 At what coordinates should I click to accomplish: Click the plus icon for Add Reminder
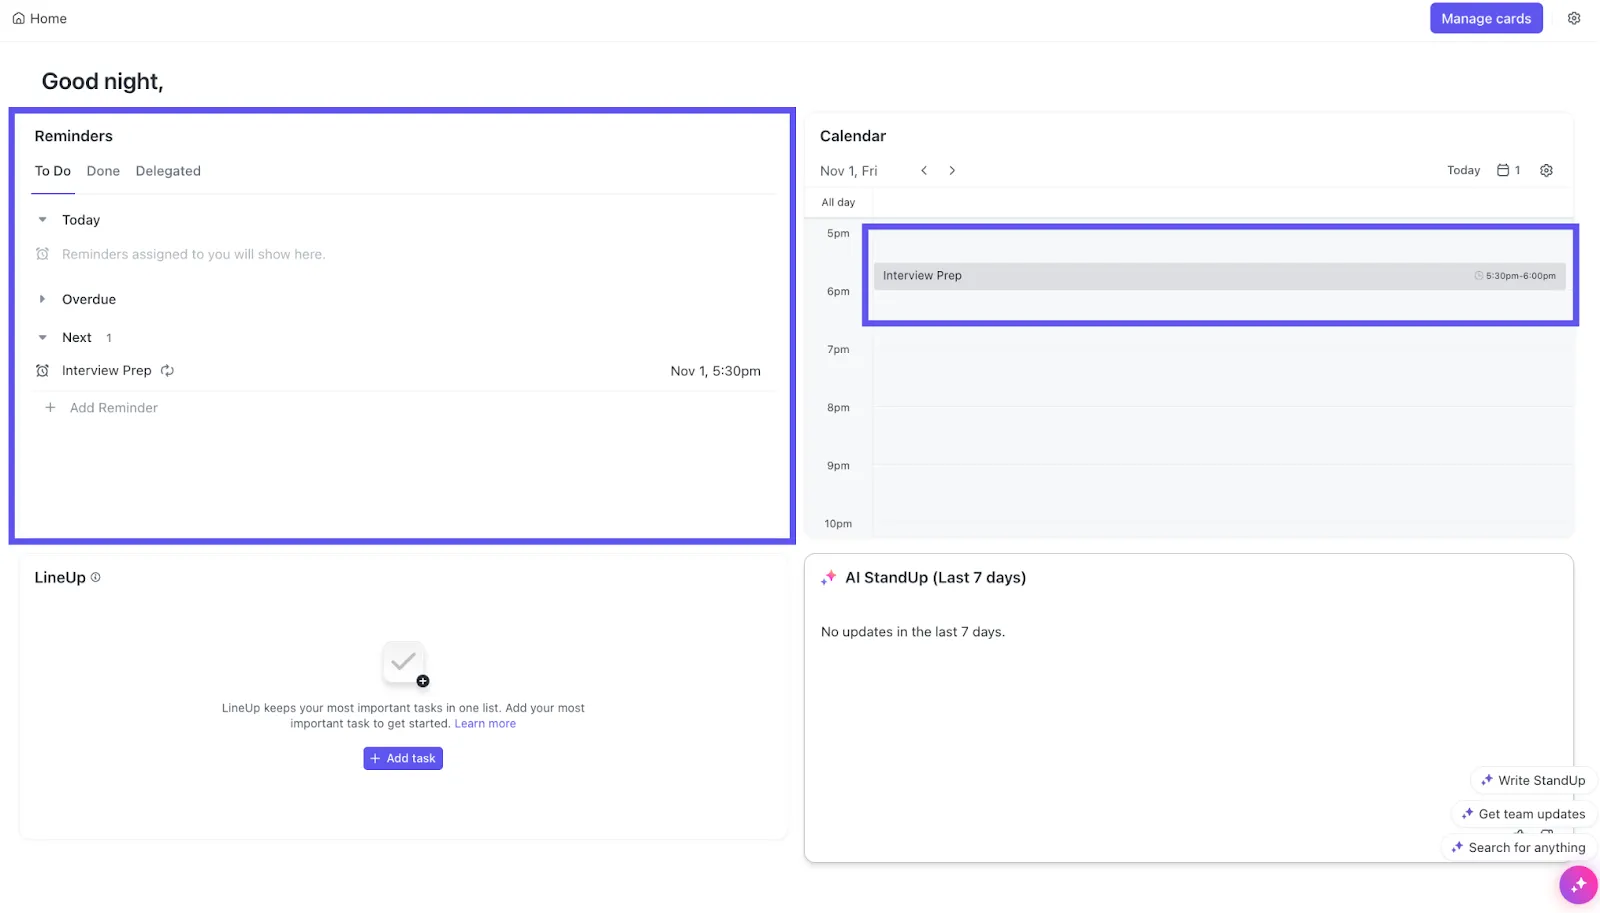[50, 408]
